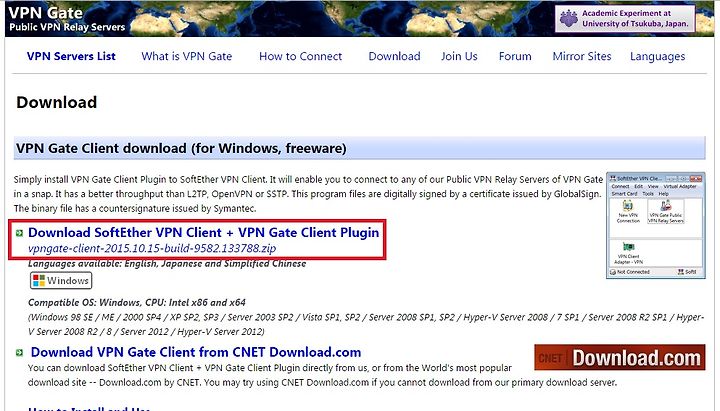Choose Languages in the navigation
720x411 pixels.
(x=657, y=57)
